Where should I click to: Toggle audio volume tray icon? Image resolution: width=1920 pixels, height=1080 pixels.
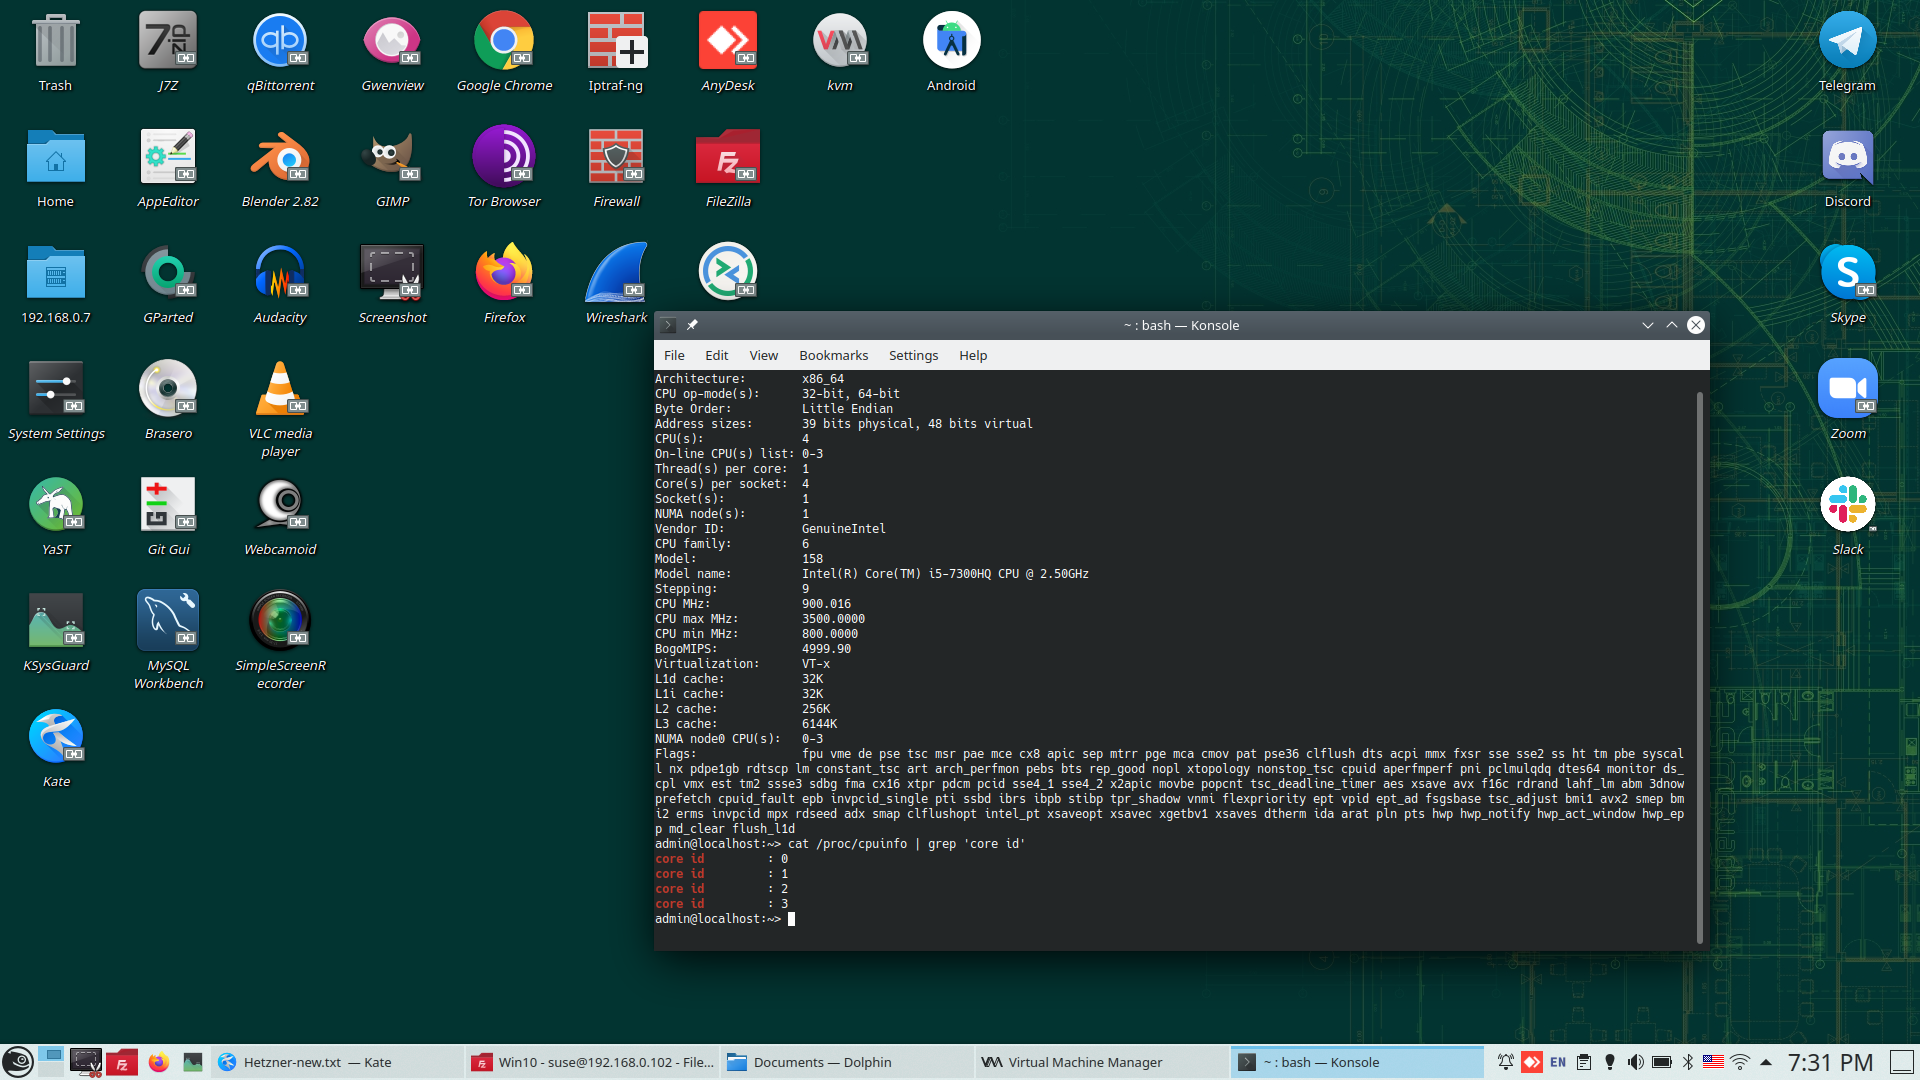coord(1635,1062)
